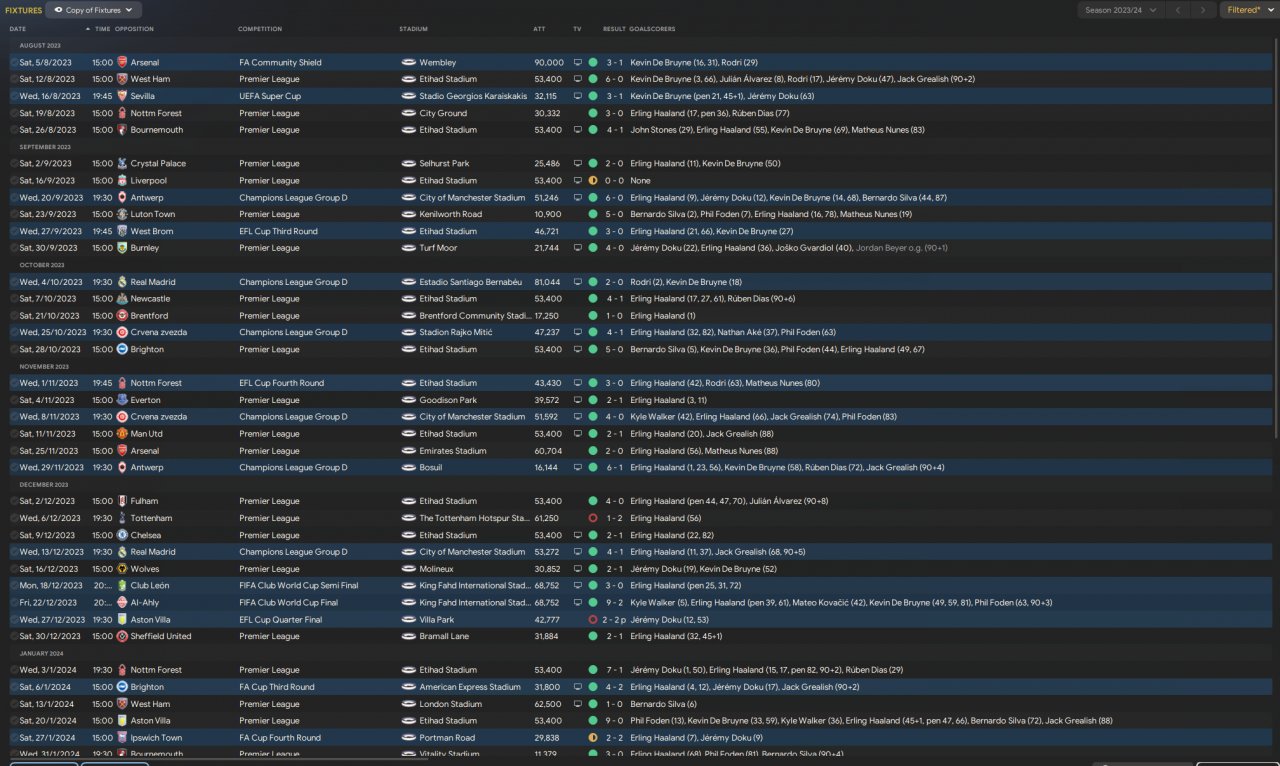
Task: Select the row circle for Sat, 28/10/2023
Action: point(14,349)
